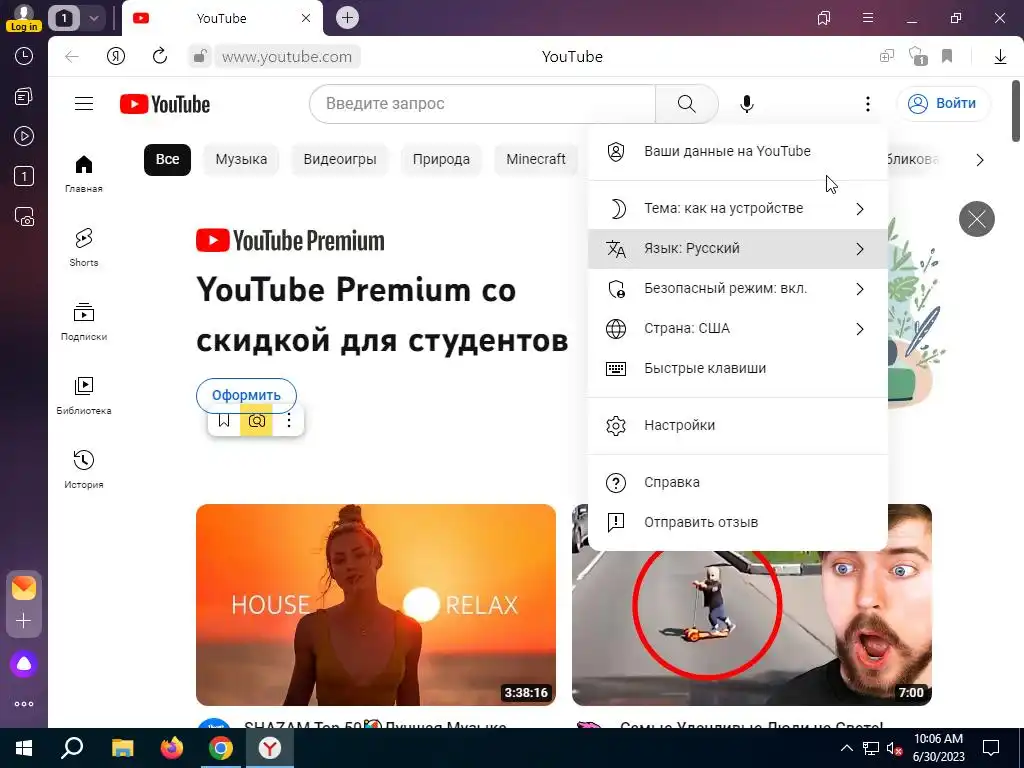Select the Видеоигры chip

(x=340, y=159)
